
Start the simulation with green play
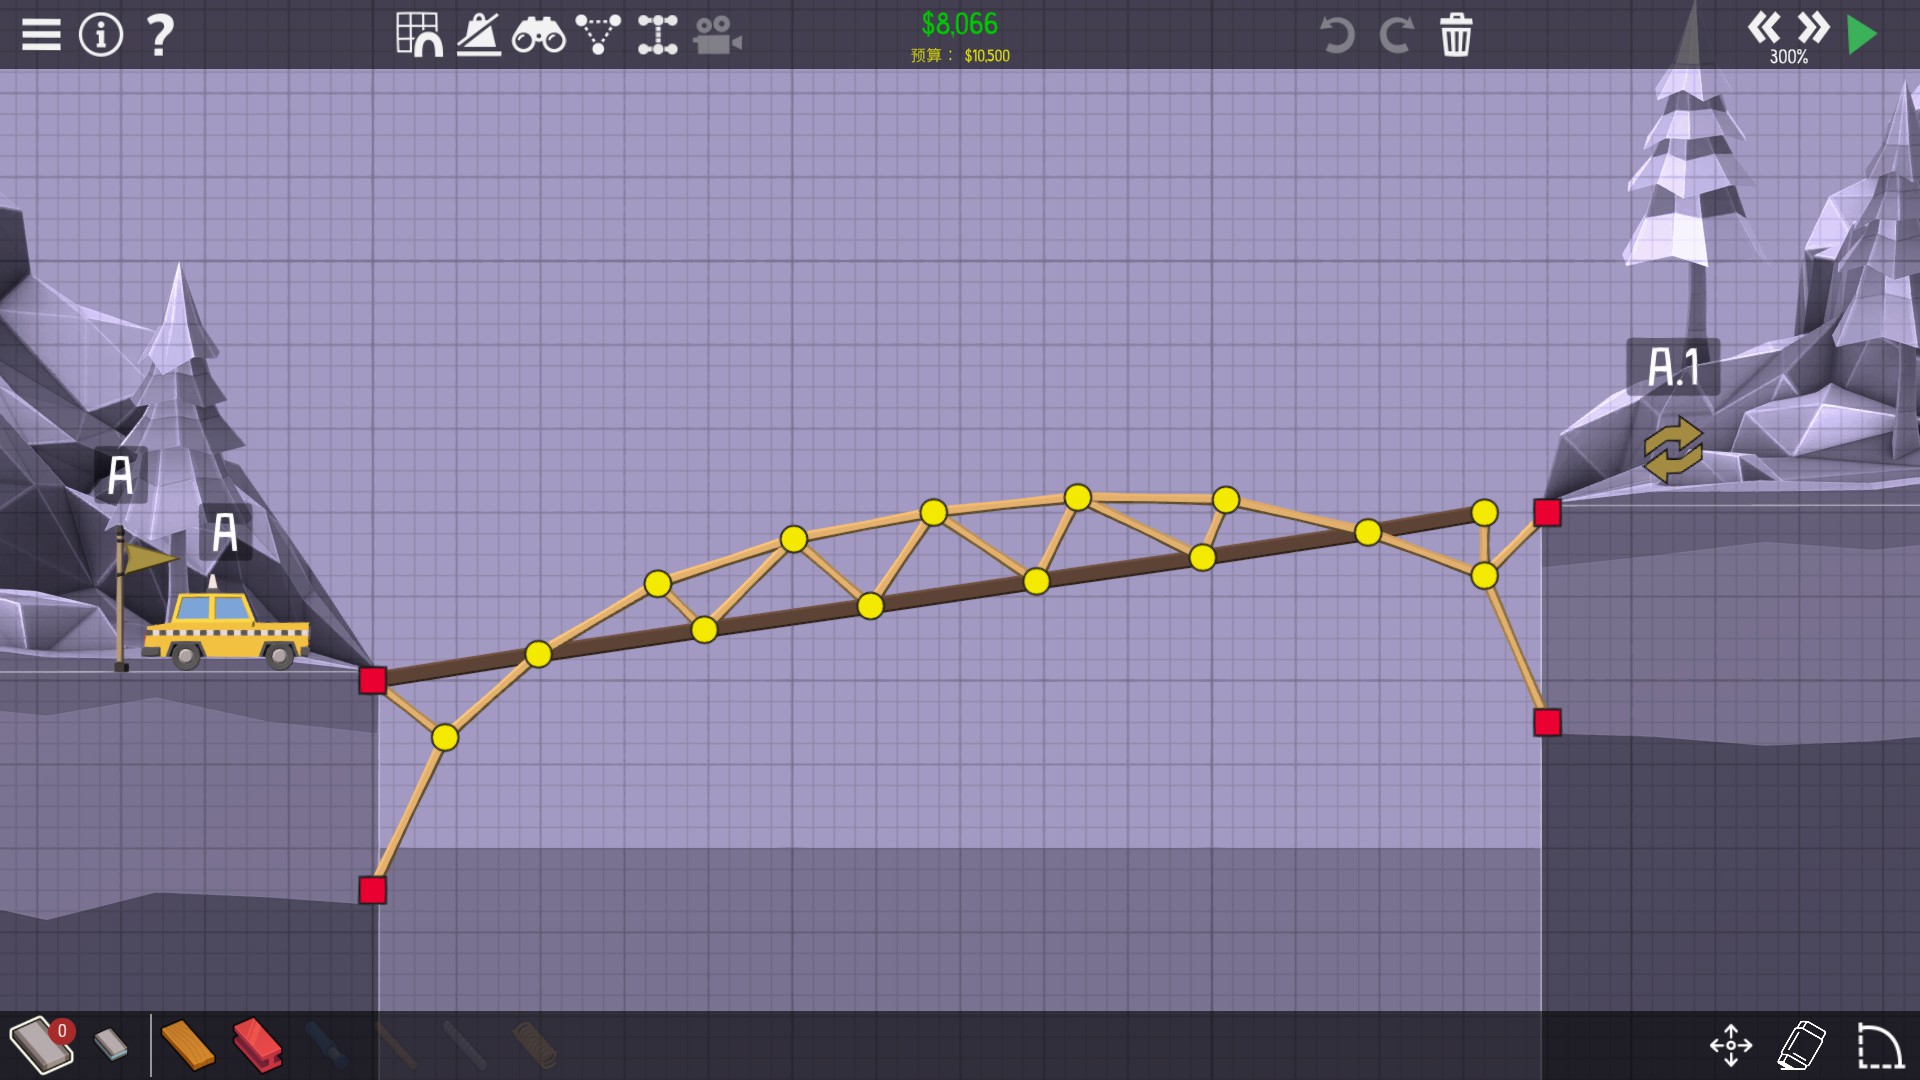point(1861,35)
